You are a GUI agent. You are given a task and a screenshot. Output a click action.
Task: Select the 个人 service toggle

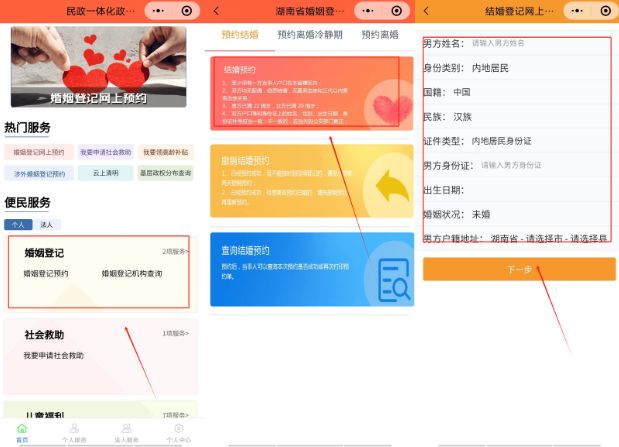click(x=18, y=224)
